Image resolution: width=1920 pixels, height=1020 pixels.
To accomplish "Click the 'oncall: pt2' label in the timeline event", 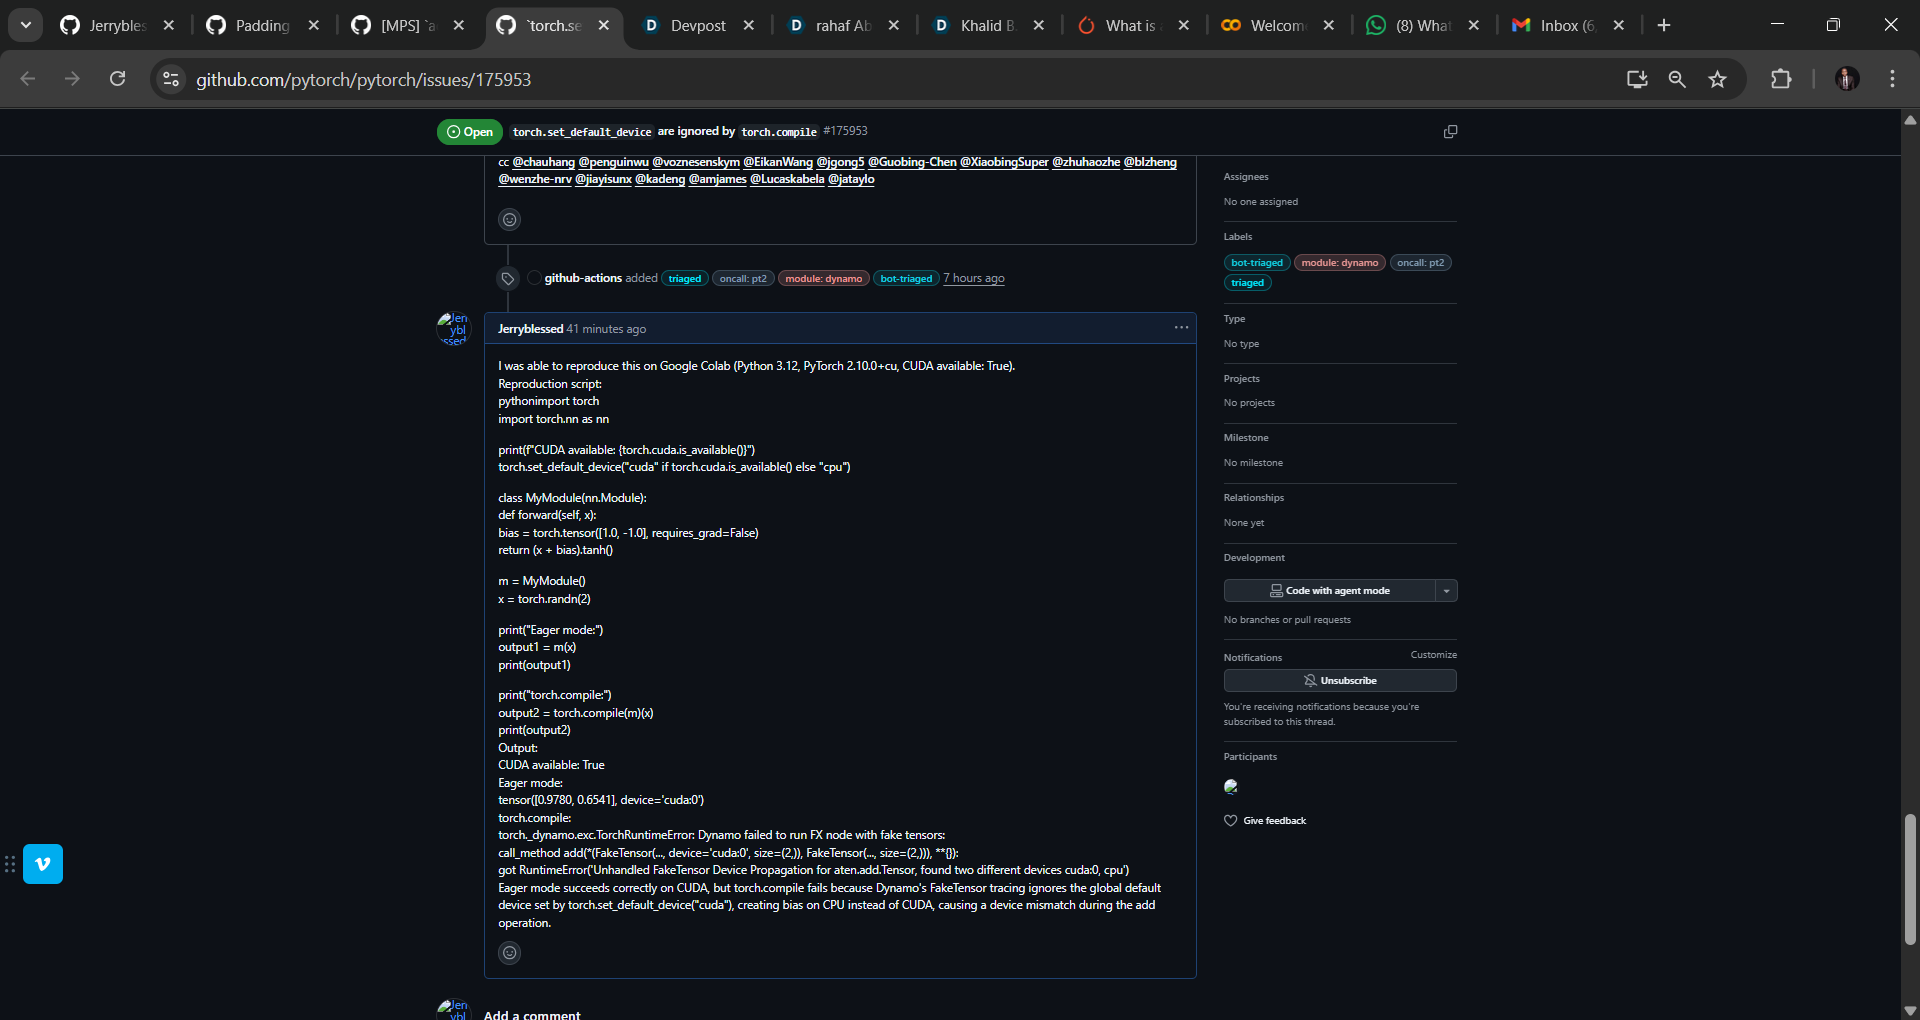I will pyautogui.click(x=743, y=279).
